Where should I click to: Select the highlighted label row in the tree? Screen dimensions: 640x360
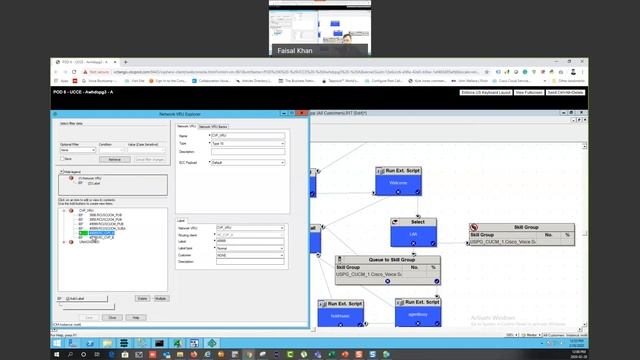tap(102, 233)
